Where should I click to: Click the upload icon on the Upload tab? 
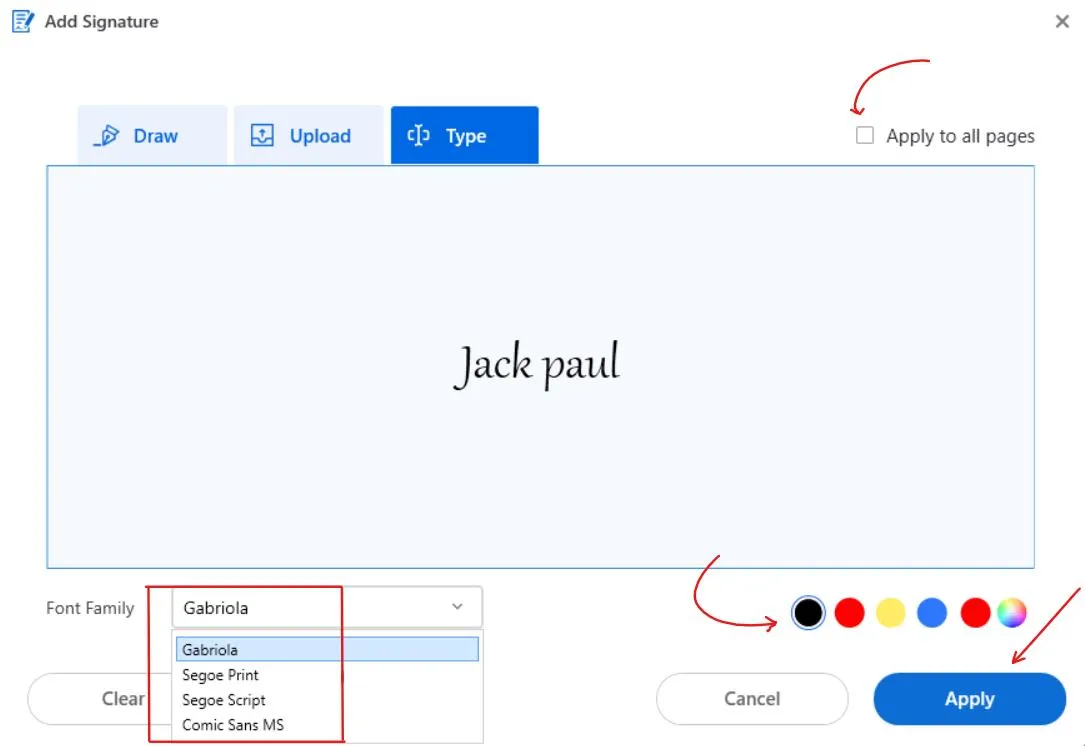tap(262, 136)
